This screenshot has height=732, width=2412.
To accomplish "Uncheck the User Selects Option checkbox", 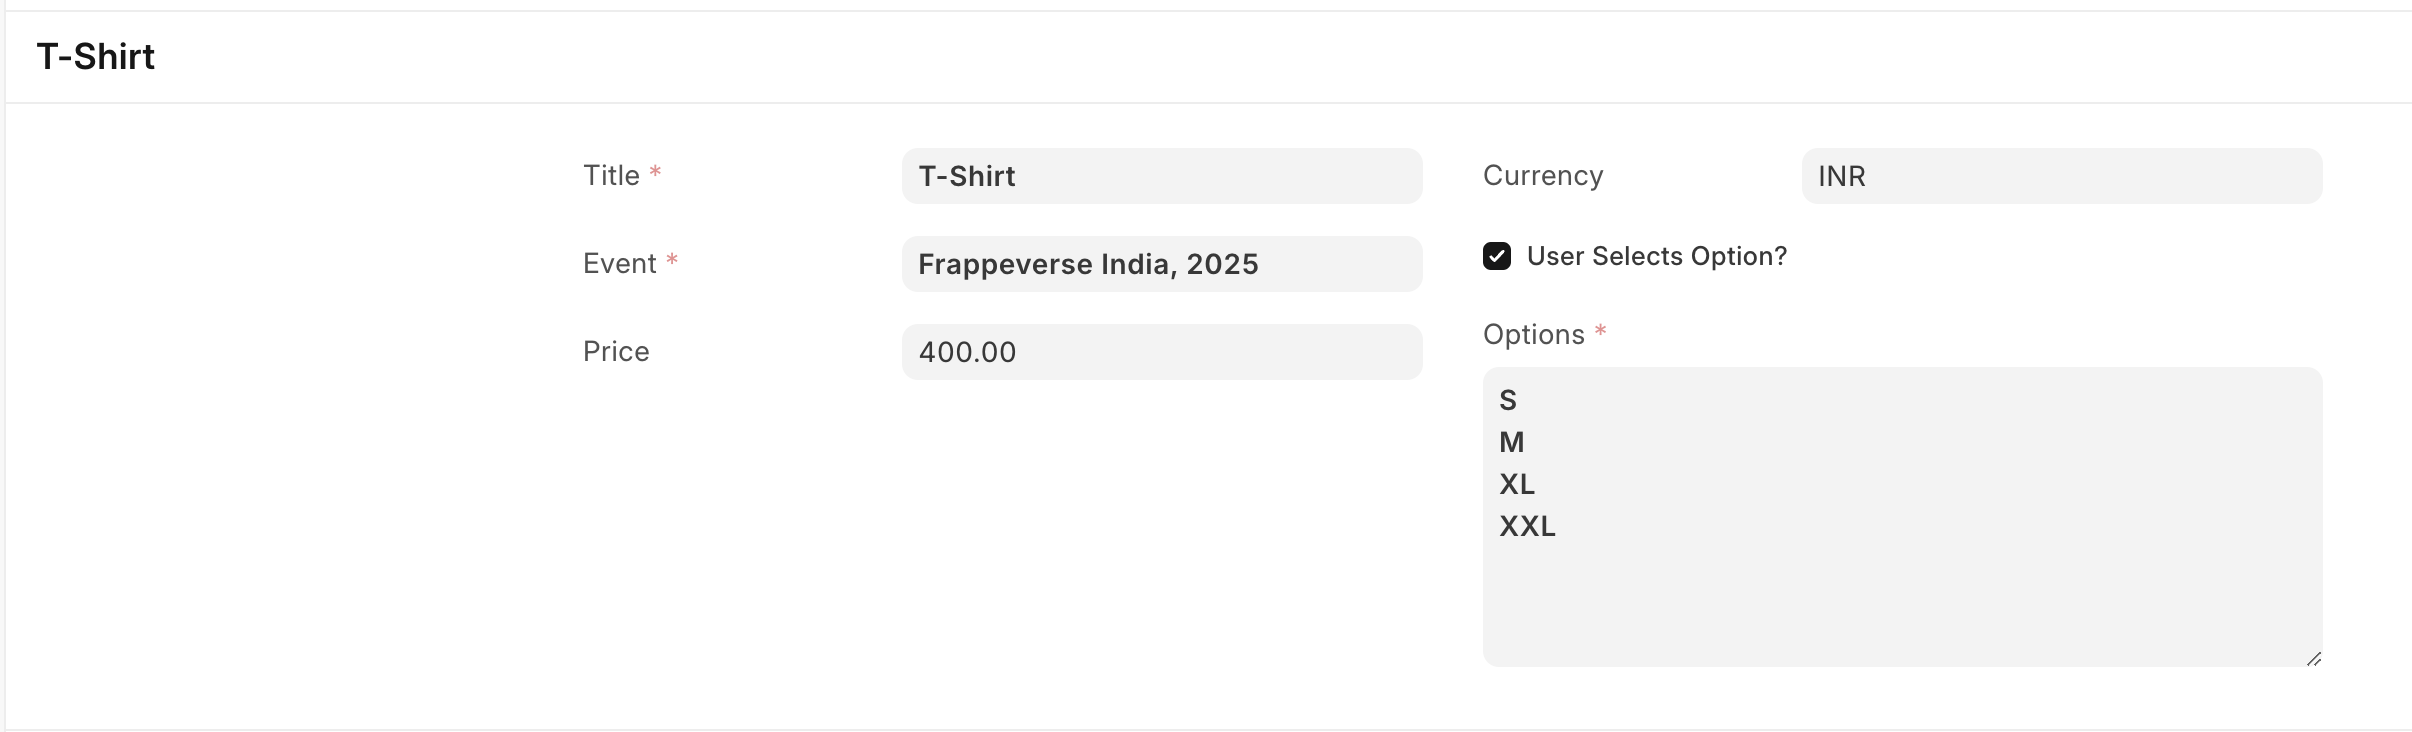I will (x=1497, y=256).
